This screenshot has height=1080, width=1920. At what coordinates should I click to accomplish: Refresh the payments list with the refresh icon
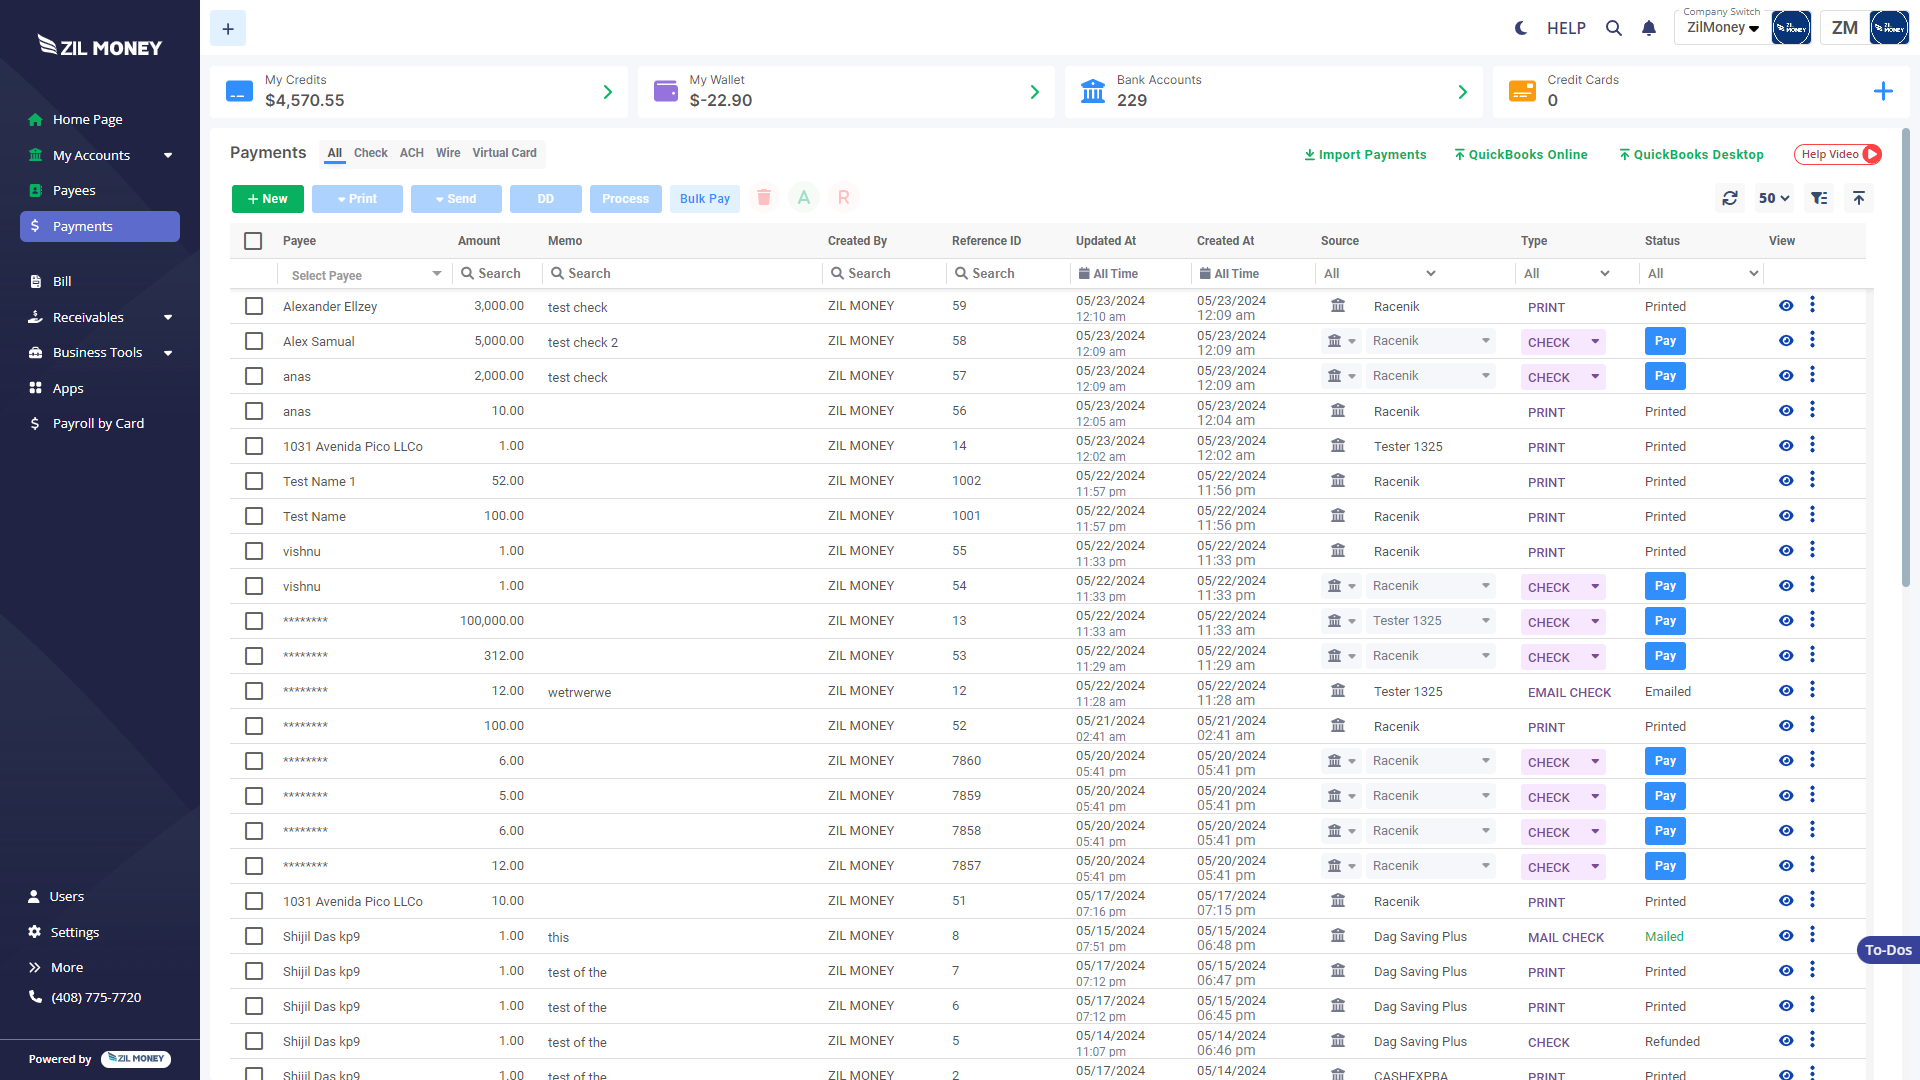[x=1730, y=198]
